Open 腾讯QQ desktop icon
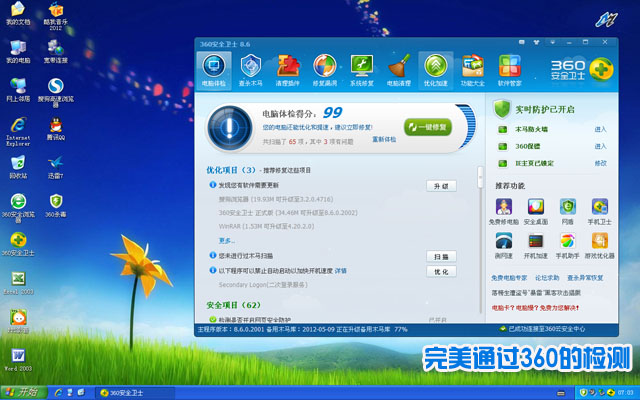This screenshot has height=400, width=640. click(56, 129)
